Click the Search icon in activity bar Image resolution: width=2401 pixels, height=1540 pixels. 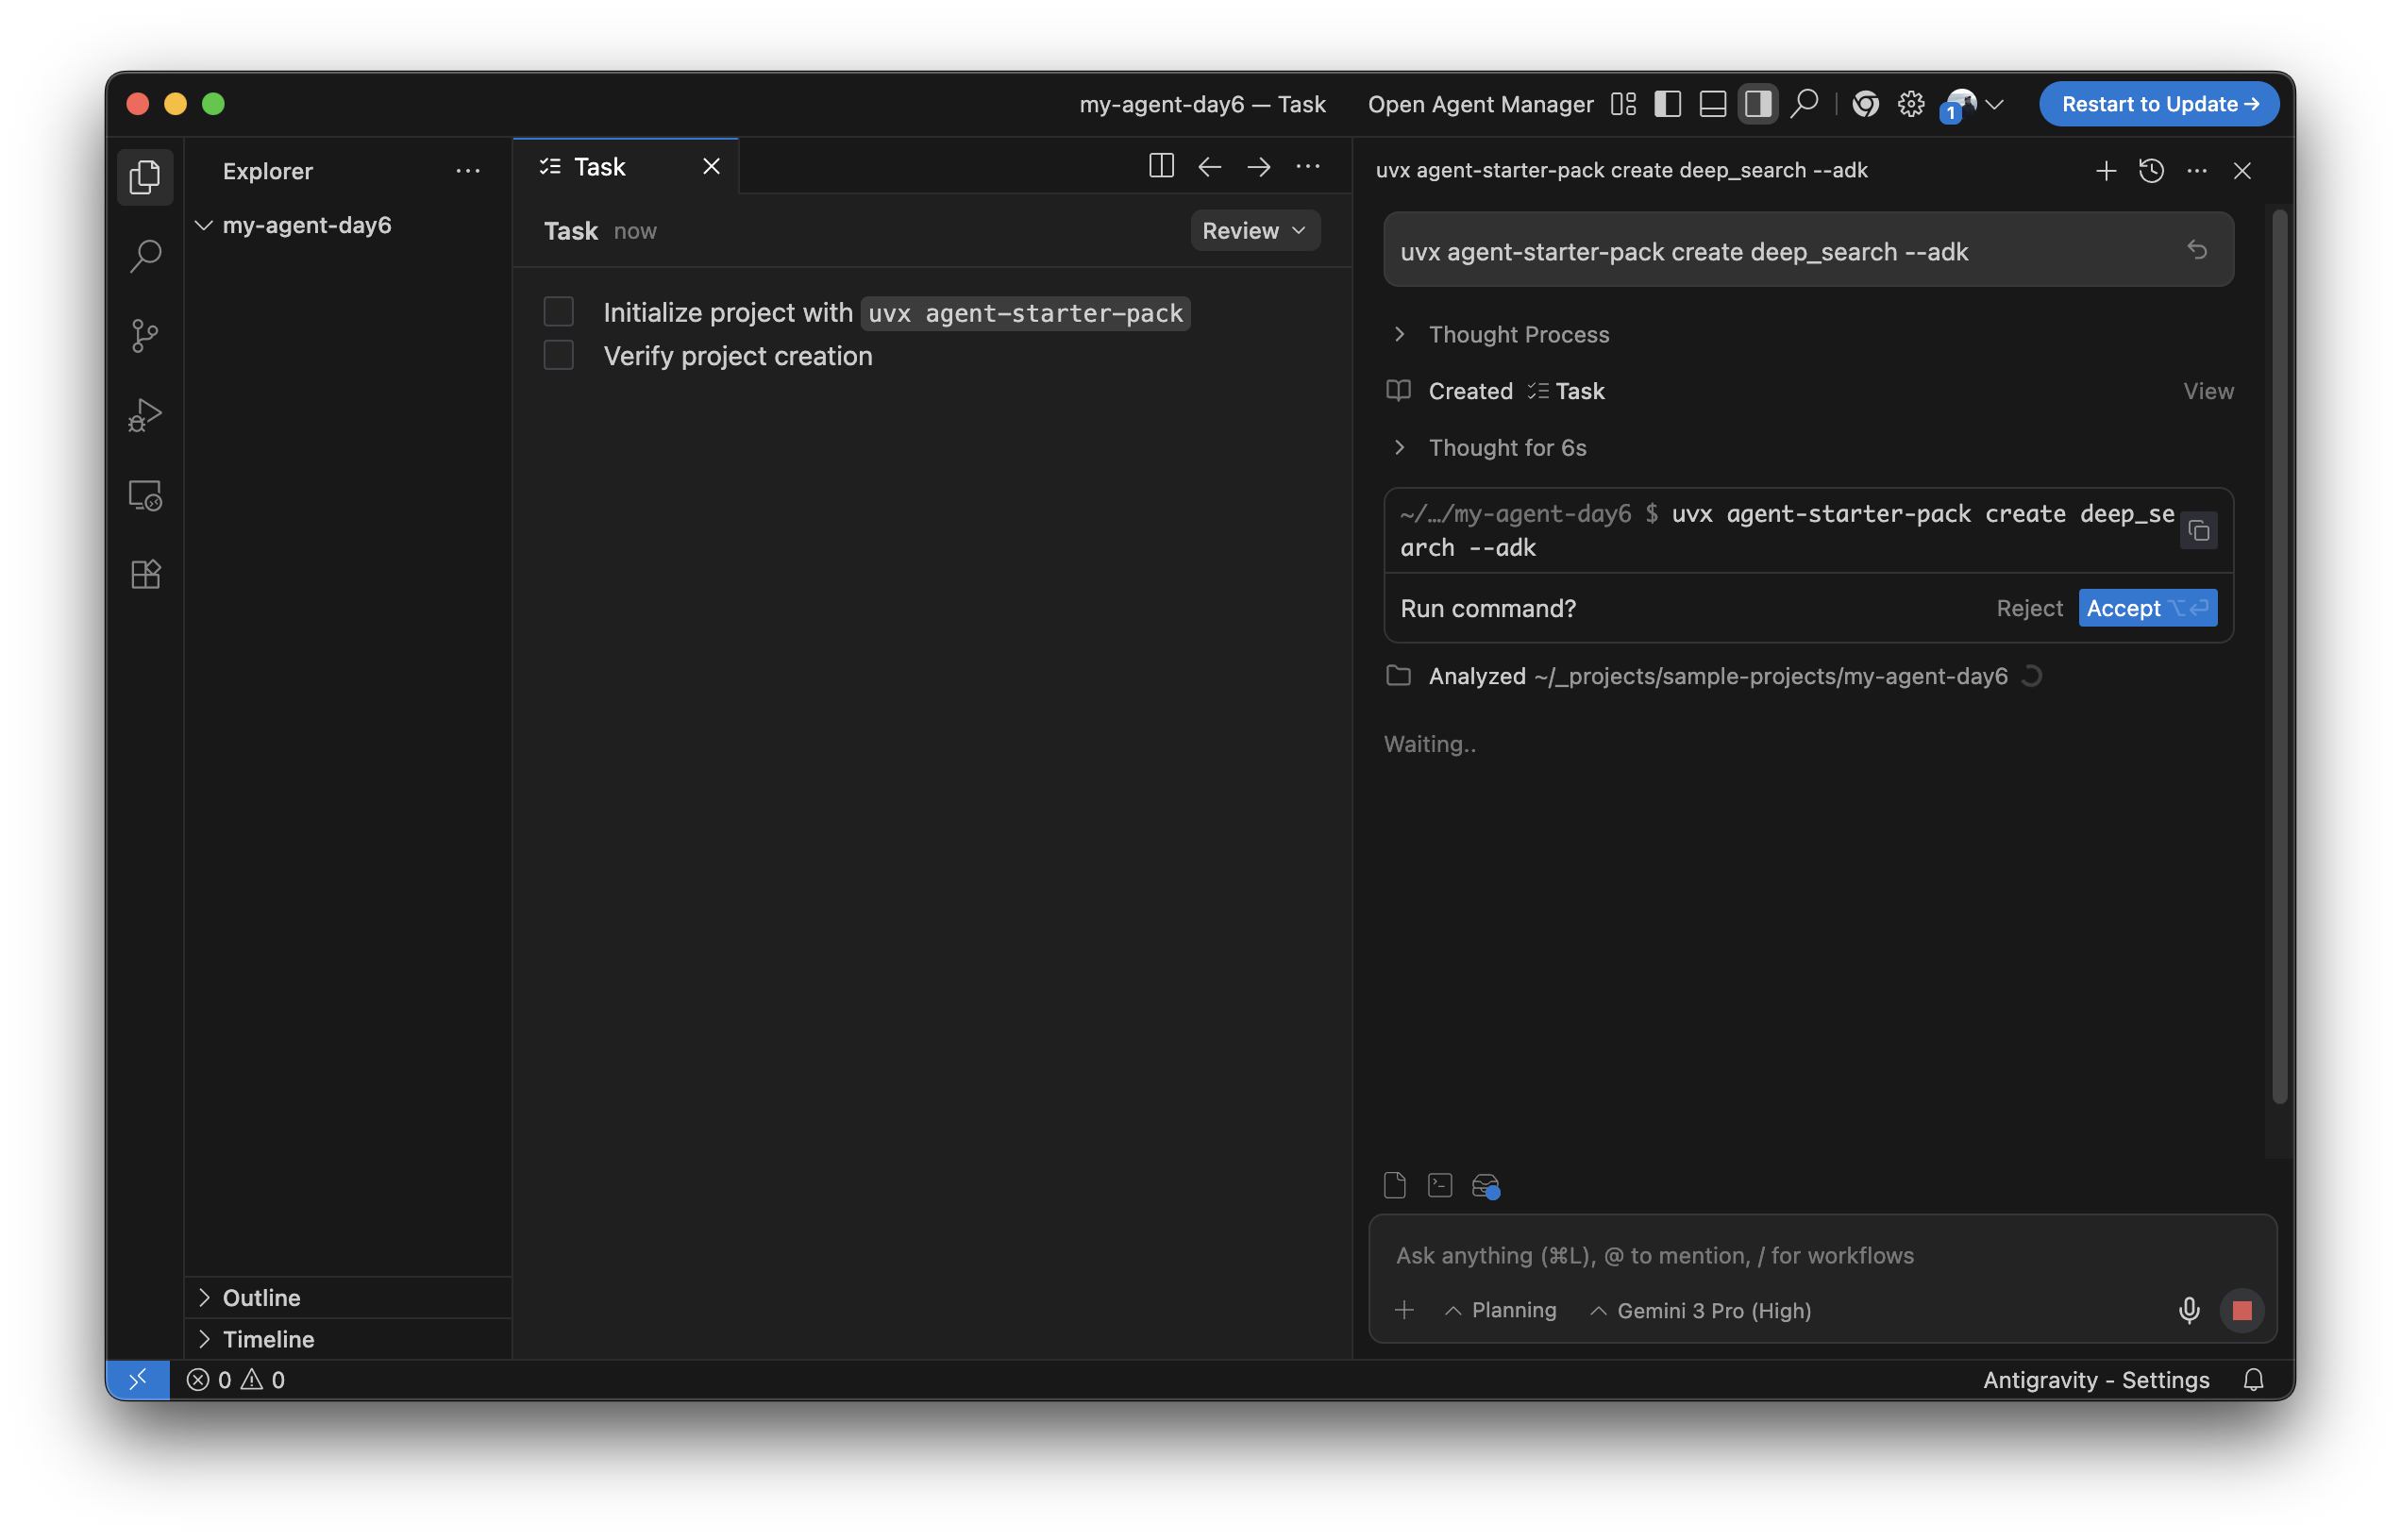[145, 257]
